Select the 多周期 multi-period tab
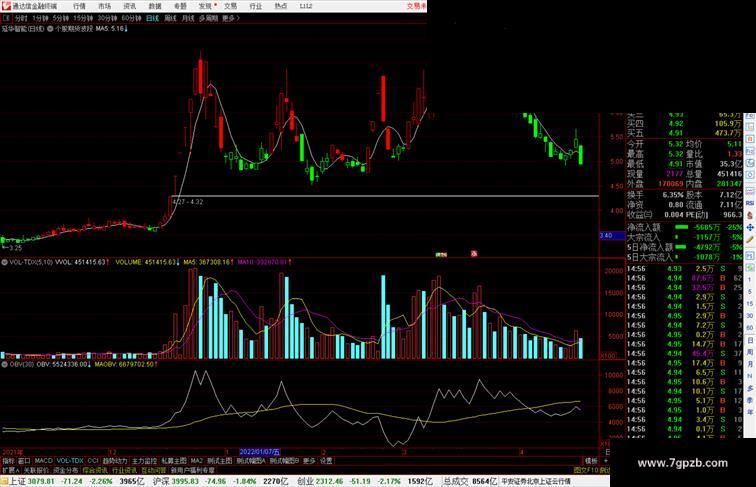Screen dimensions: 756x487 [208, 18]
